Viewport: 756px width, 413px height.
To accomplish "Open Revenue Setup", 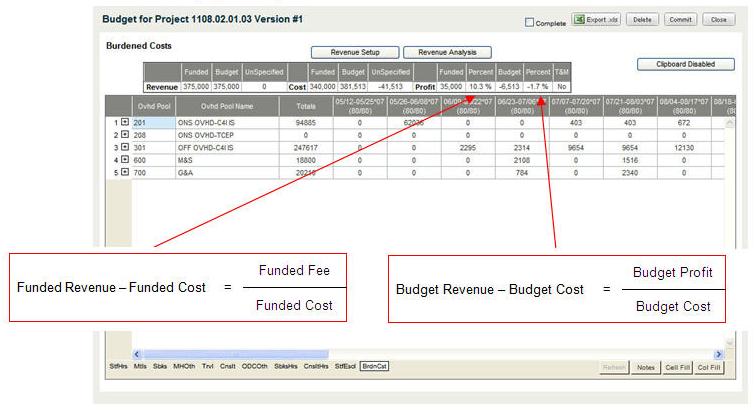I will (x=354, y=52).
